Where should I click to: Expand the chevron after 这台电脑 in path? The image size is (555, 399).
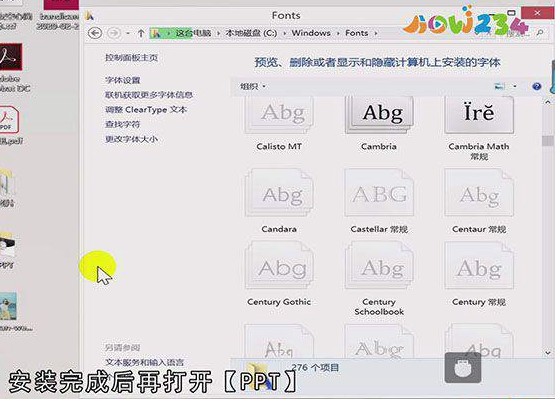(218, 33)
